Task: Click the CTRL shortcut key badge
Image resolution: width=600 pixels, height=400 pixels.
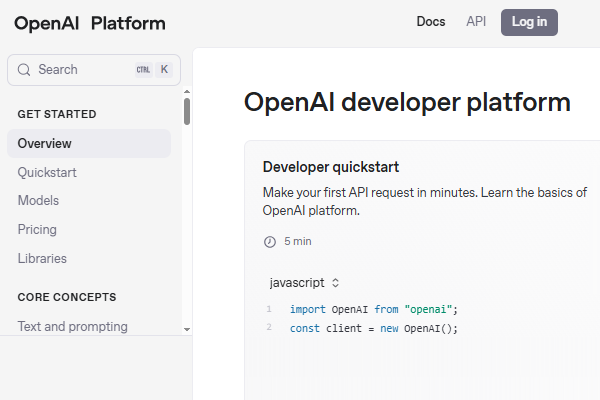Action: coord(143,70)
